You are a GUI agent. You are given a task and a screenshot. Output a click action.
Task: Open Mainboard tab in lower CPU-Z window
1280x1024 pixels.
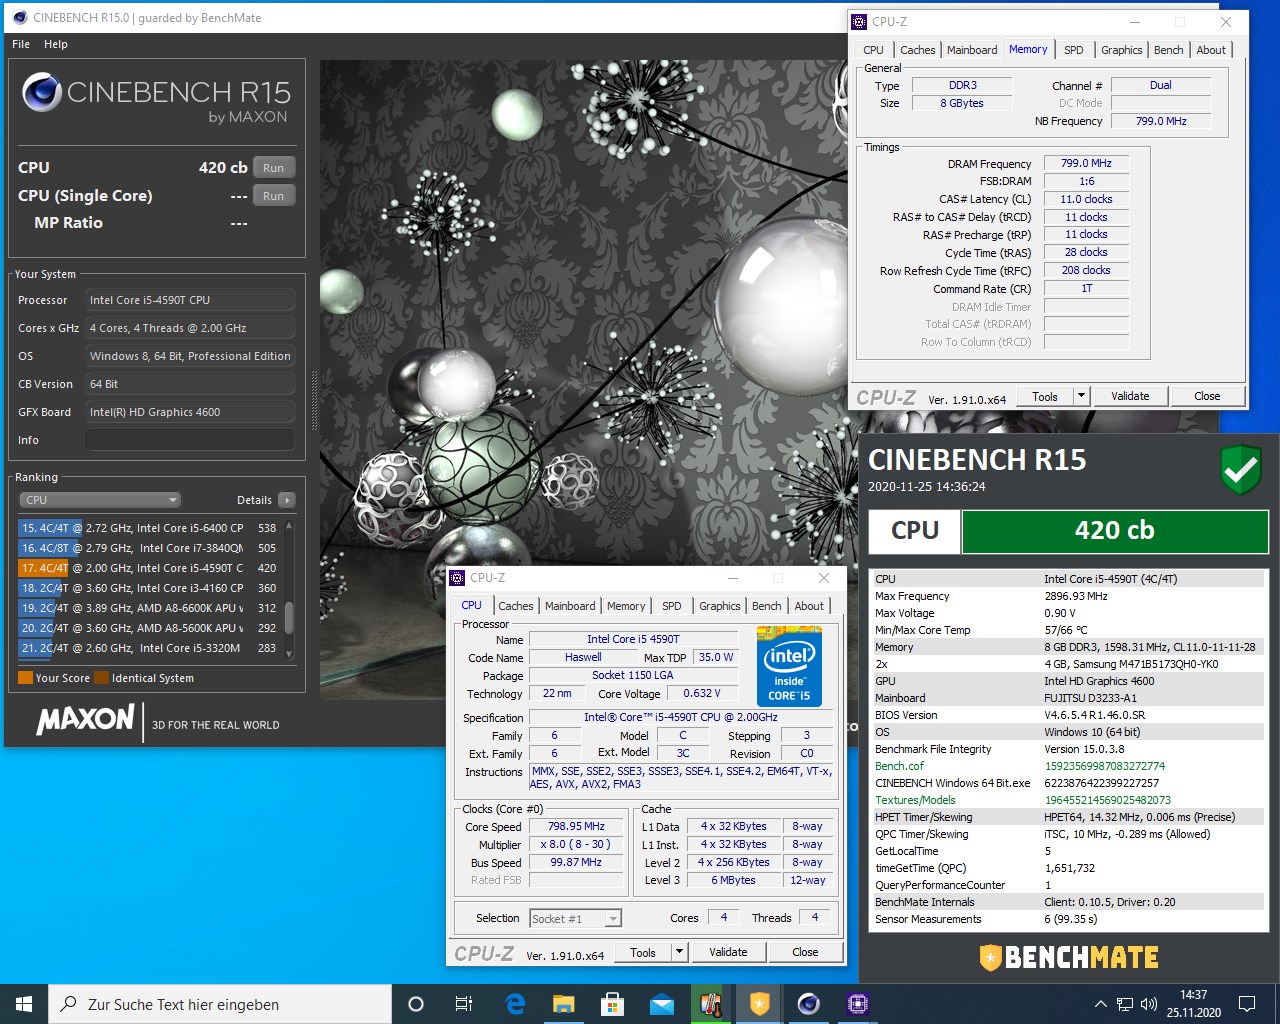coord(570,606)
